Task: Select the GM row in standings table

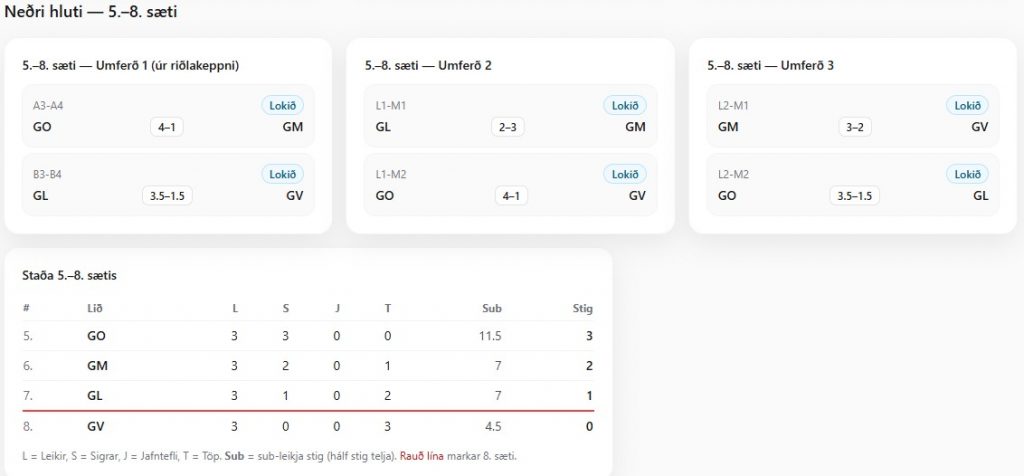Action: 308,366
